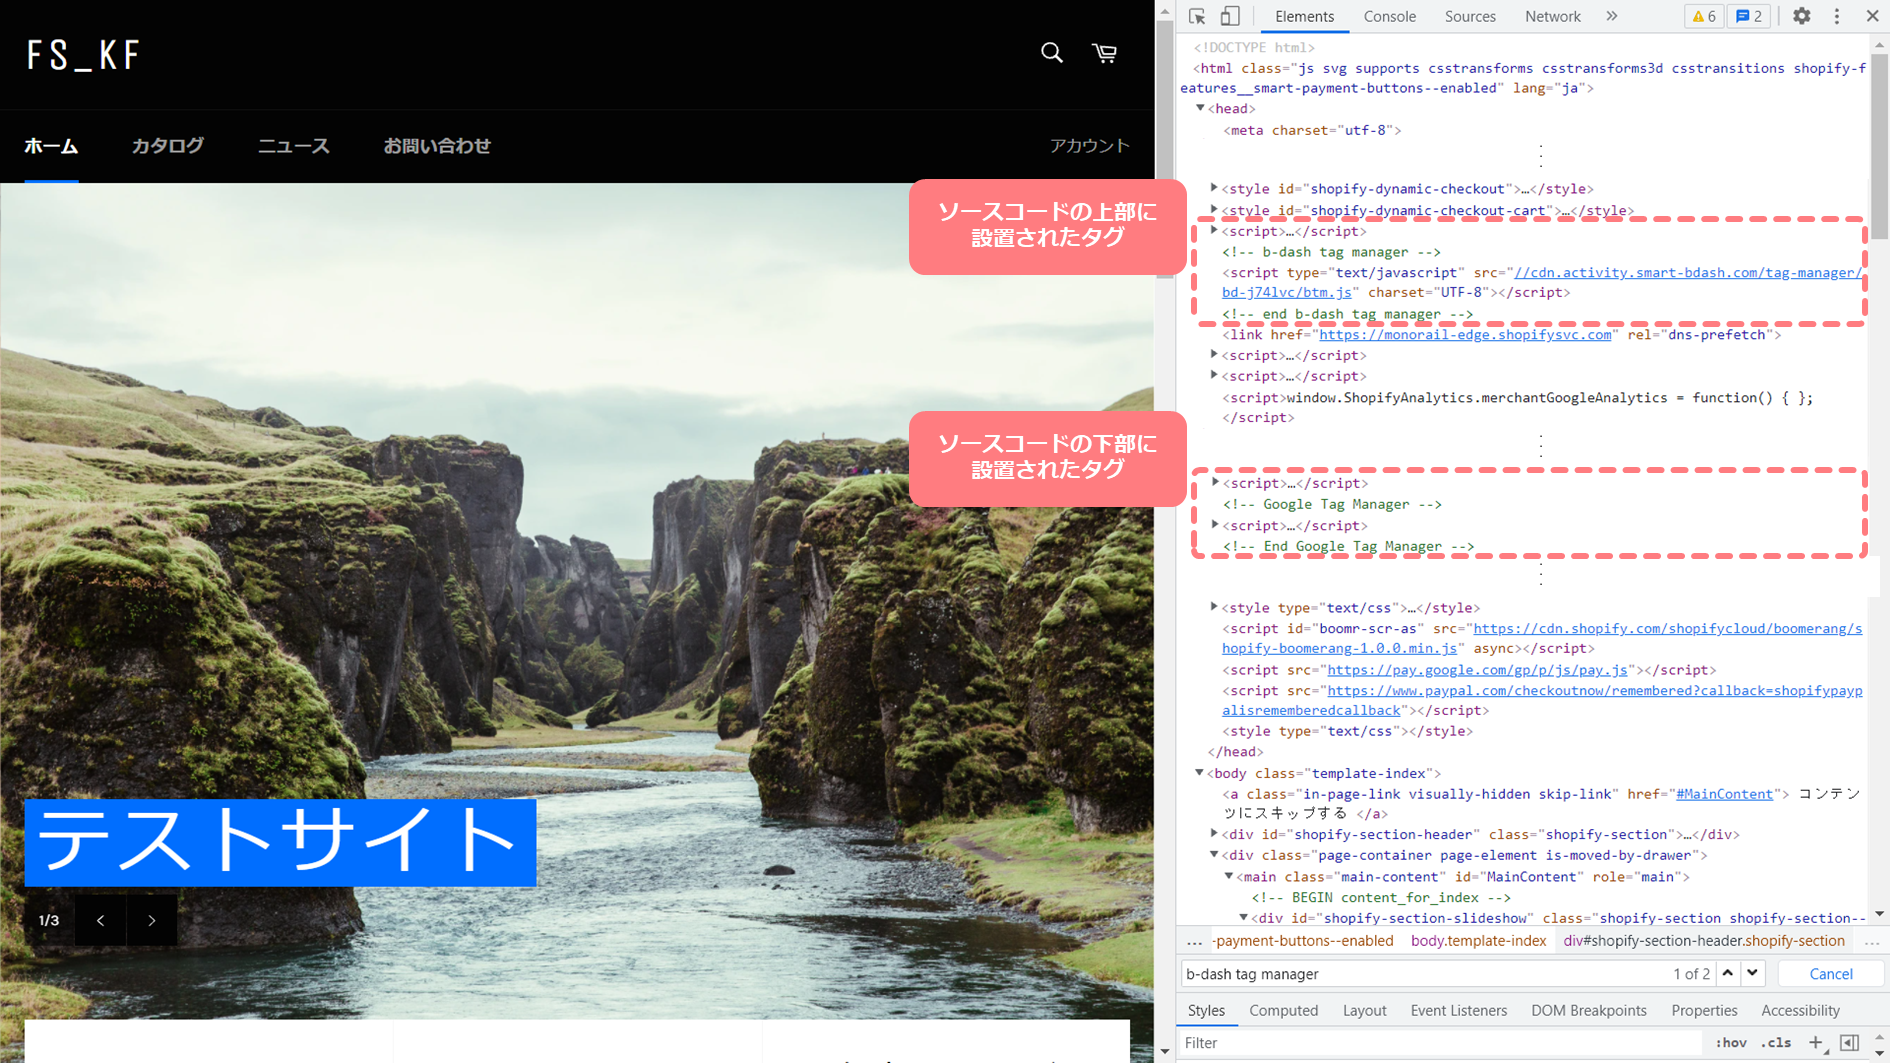Select the Computed pane tab
This screenshot has height=1063, width=1890.
(x=1283, y=1010)
